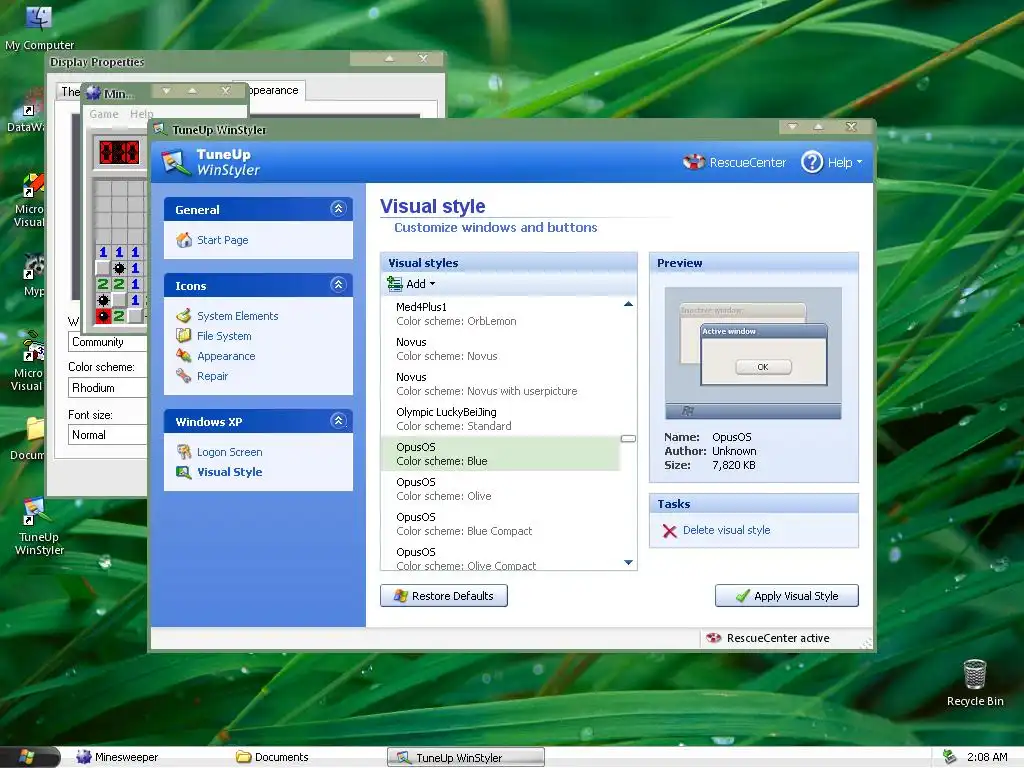Open the Color scheme Rhodium combo box
Screen dimensions: 1024x768
(x=108, y=388)
